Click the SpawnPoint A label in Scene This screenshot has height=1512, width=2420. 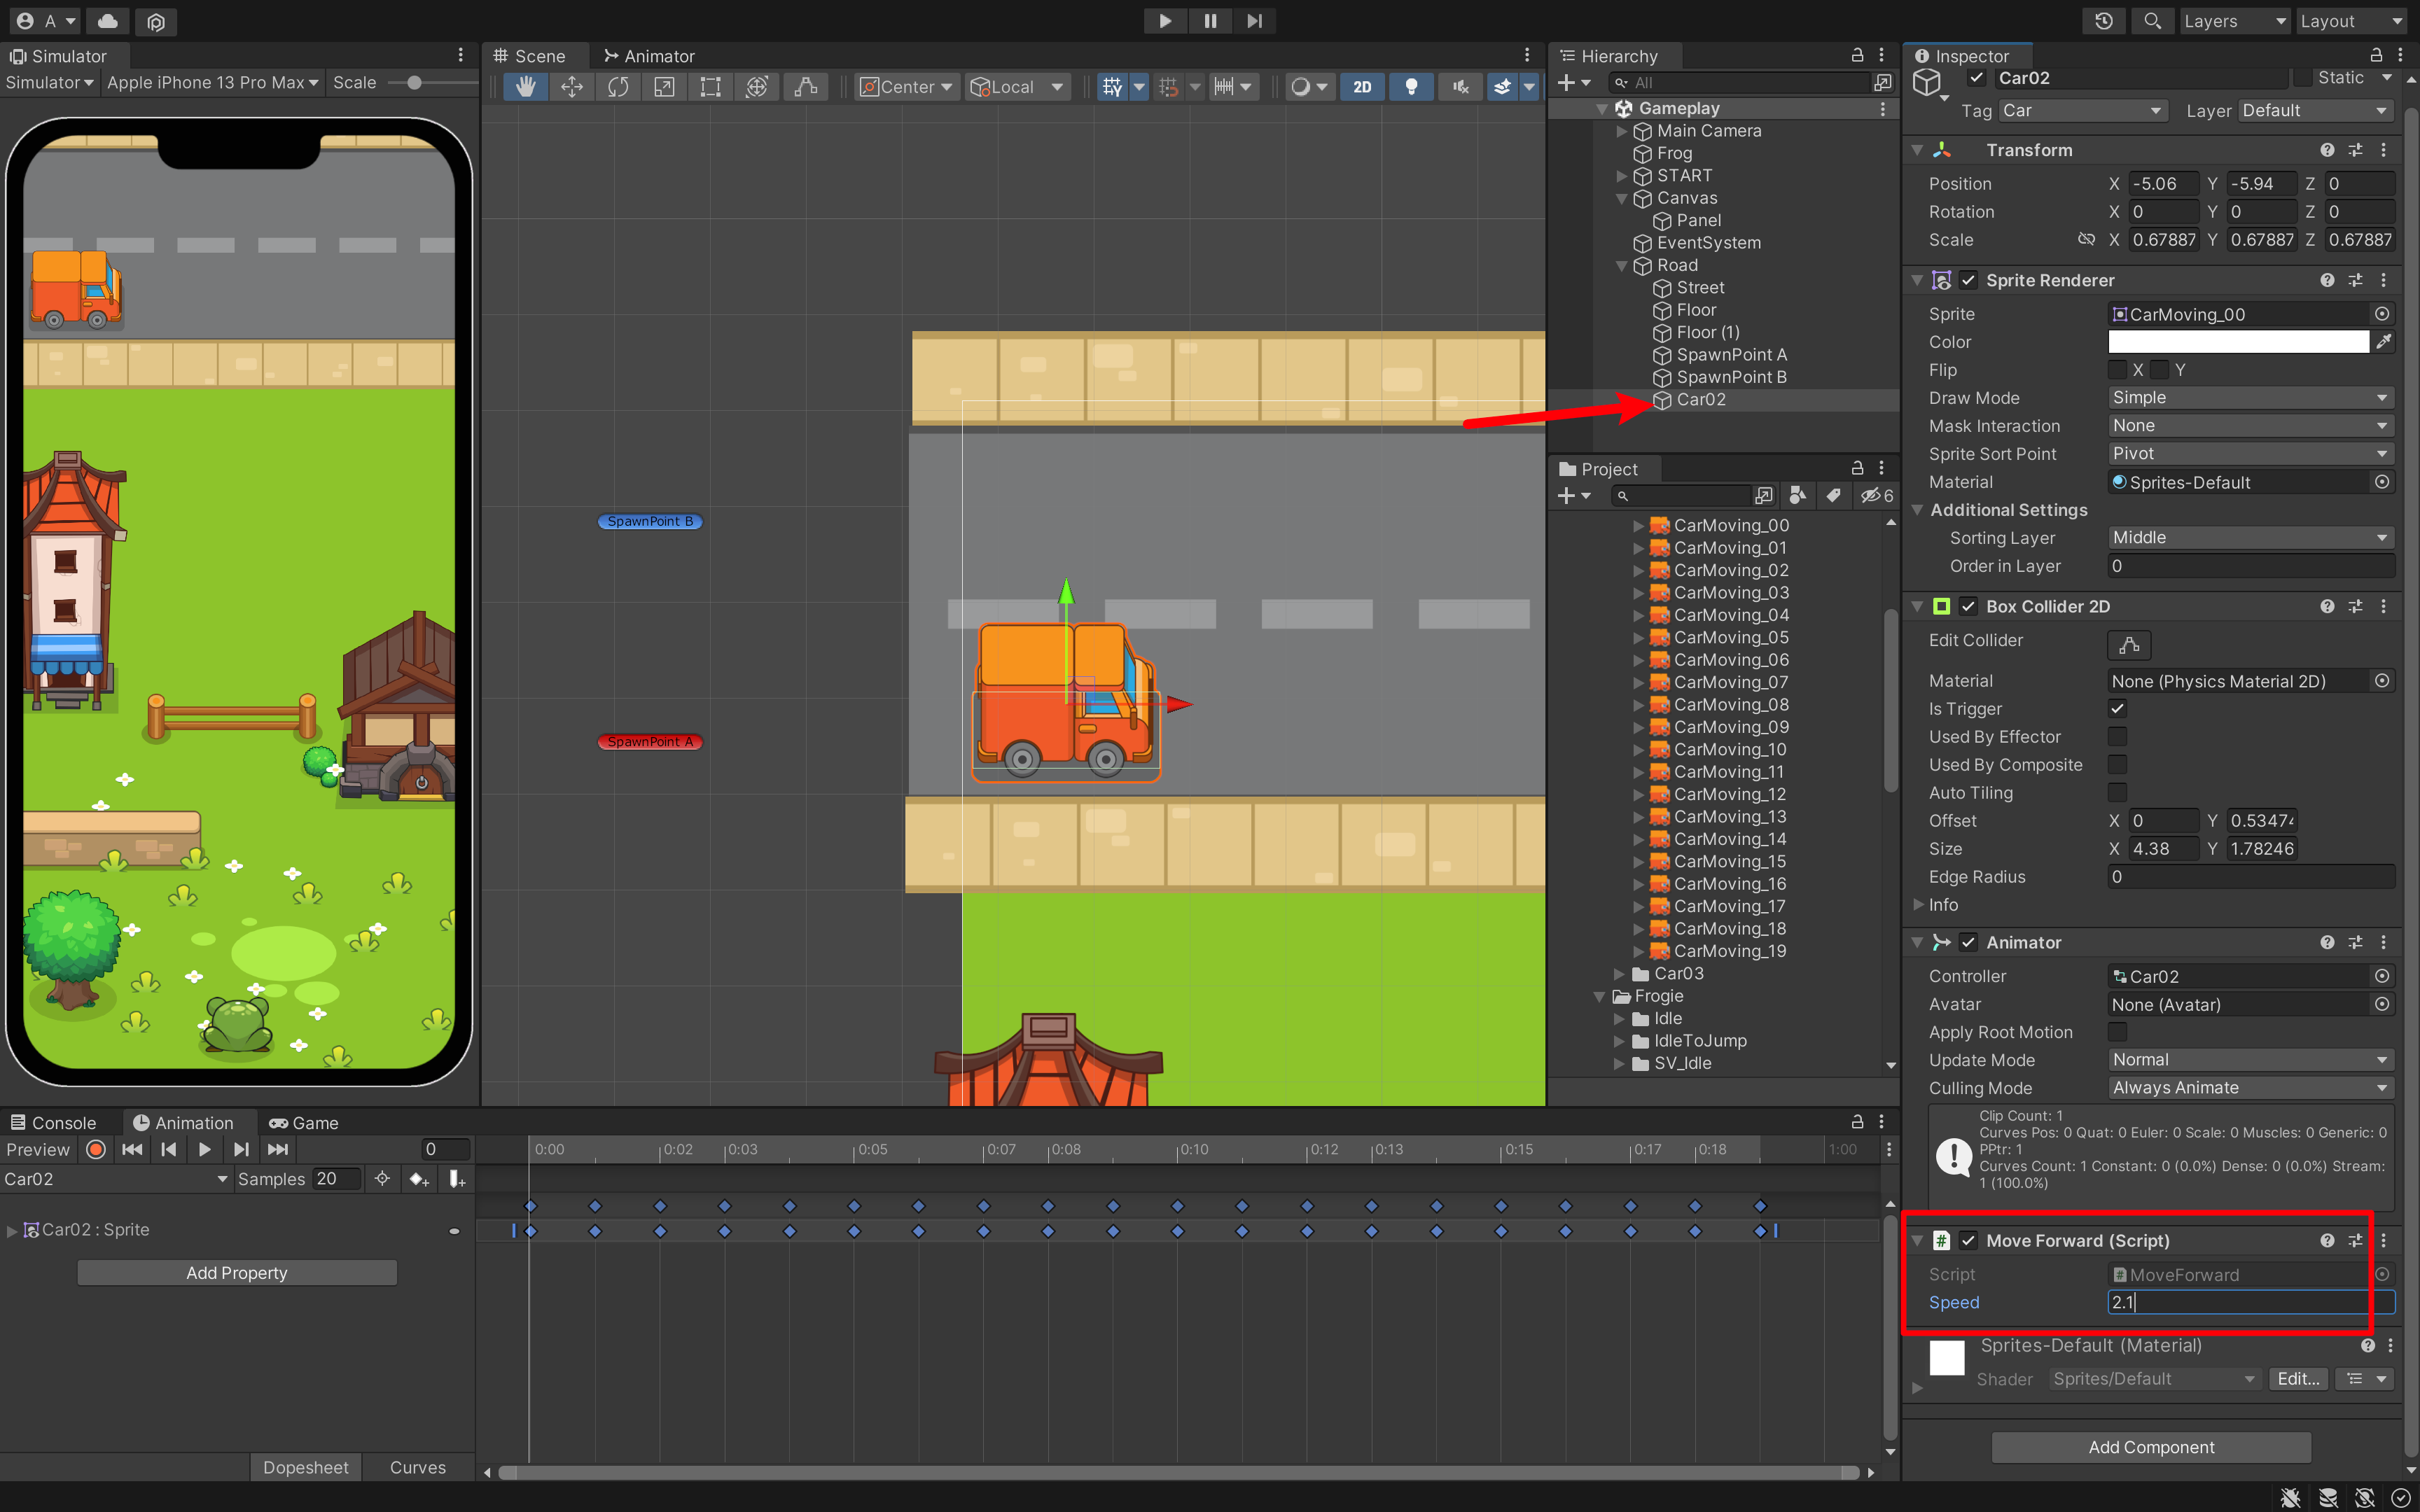point(650,742)
